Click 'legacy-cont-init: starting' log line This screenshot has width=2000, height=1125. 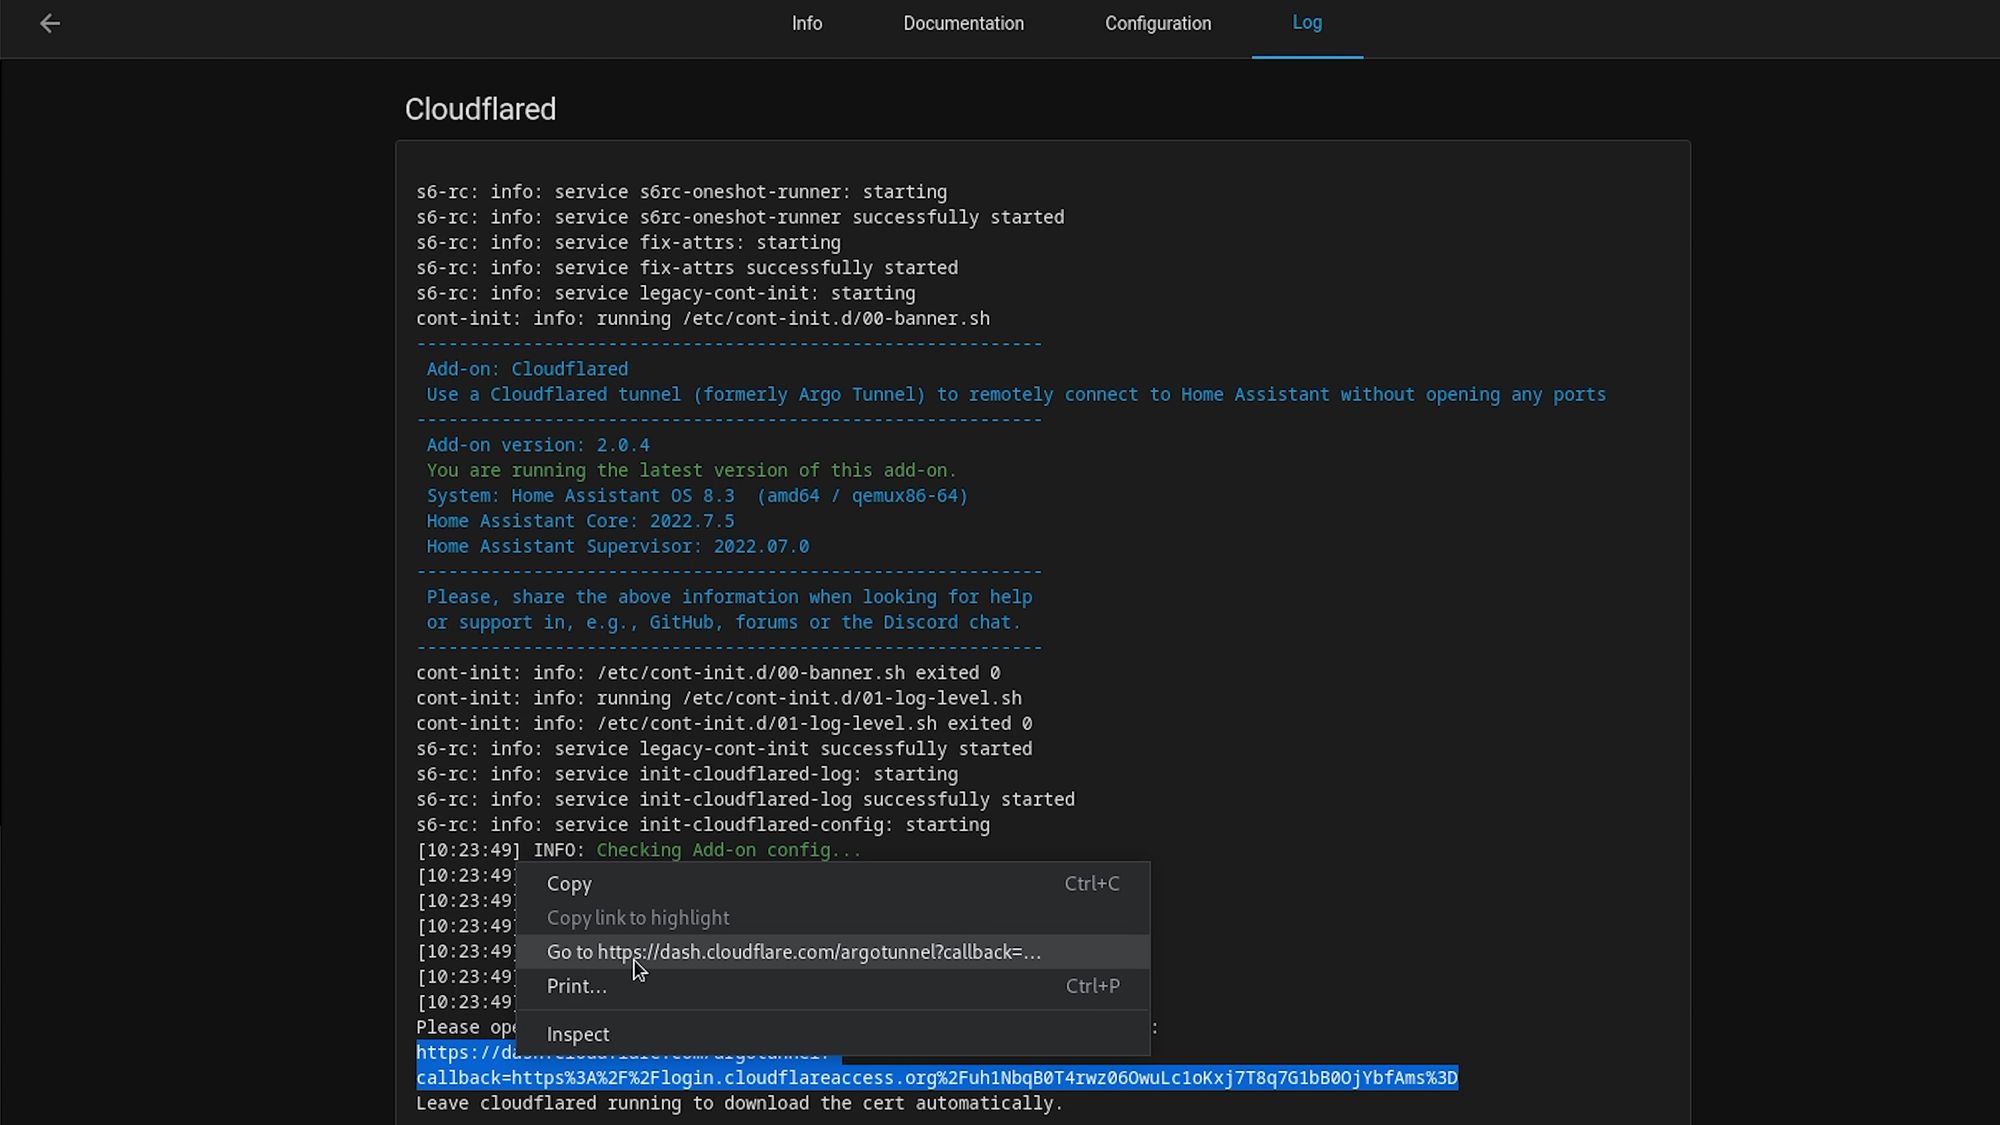point(666,293)
